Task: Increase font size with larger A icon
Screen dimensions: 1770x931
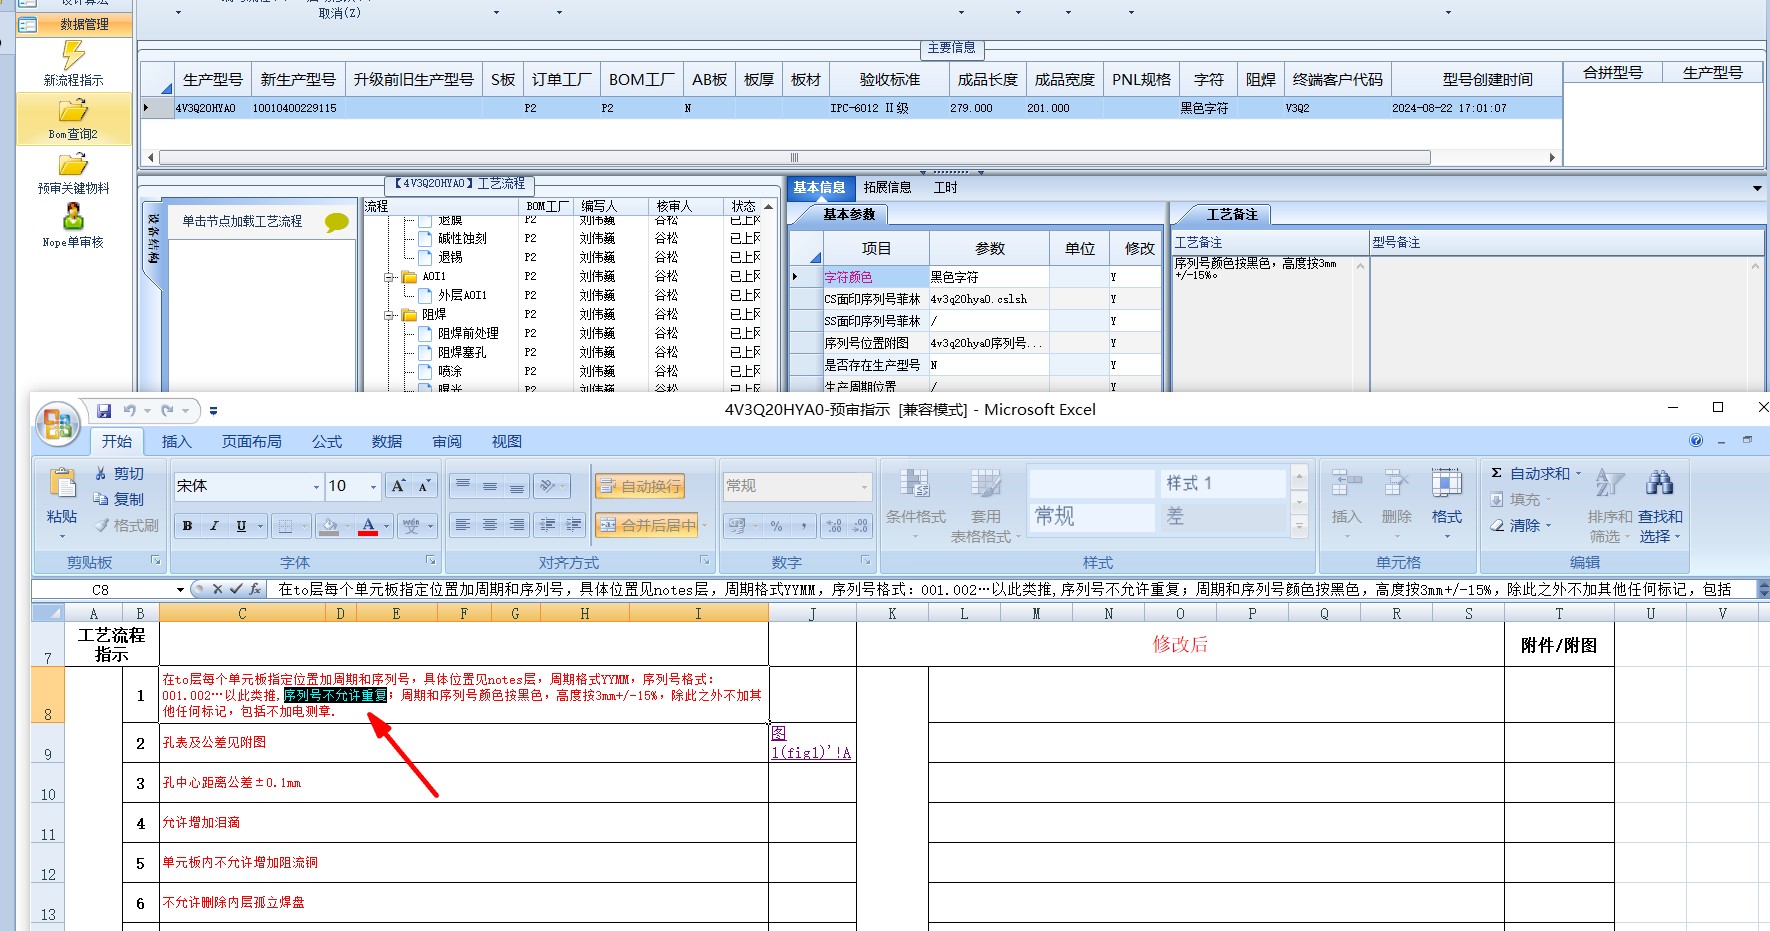Action: [x=398, y=486]
